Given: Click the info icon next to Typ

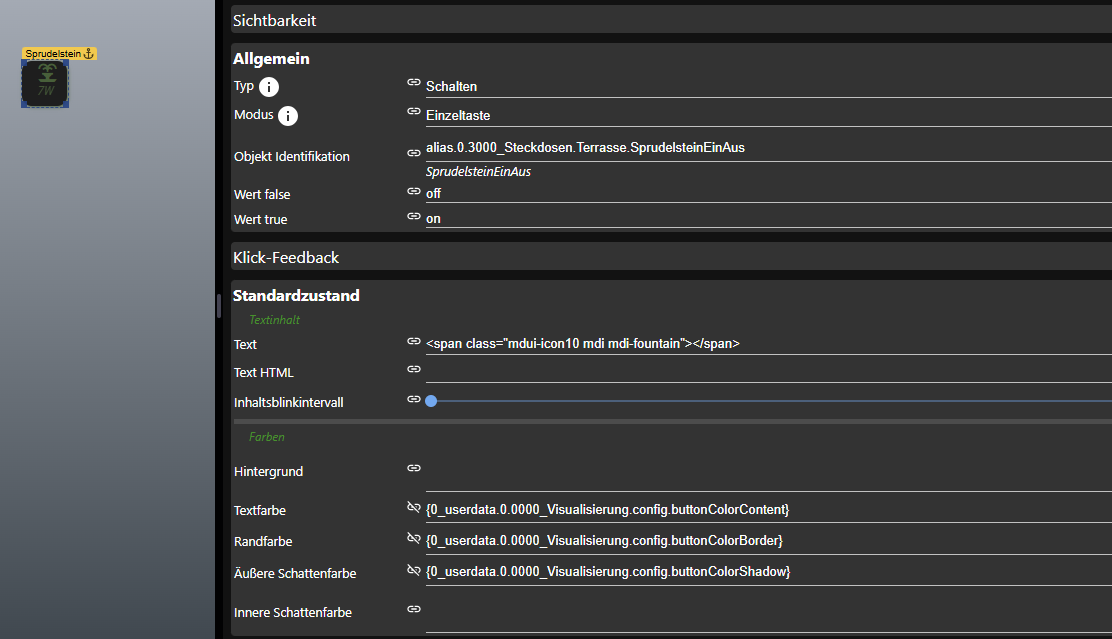Looking at the screenshot, I should (x=269, y=87).
